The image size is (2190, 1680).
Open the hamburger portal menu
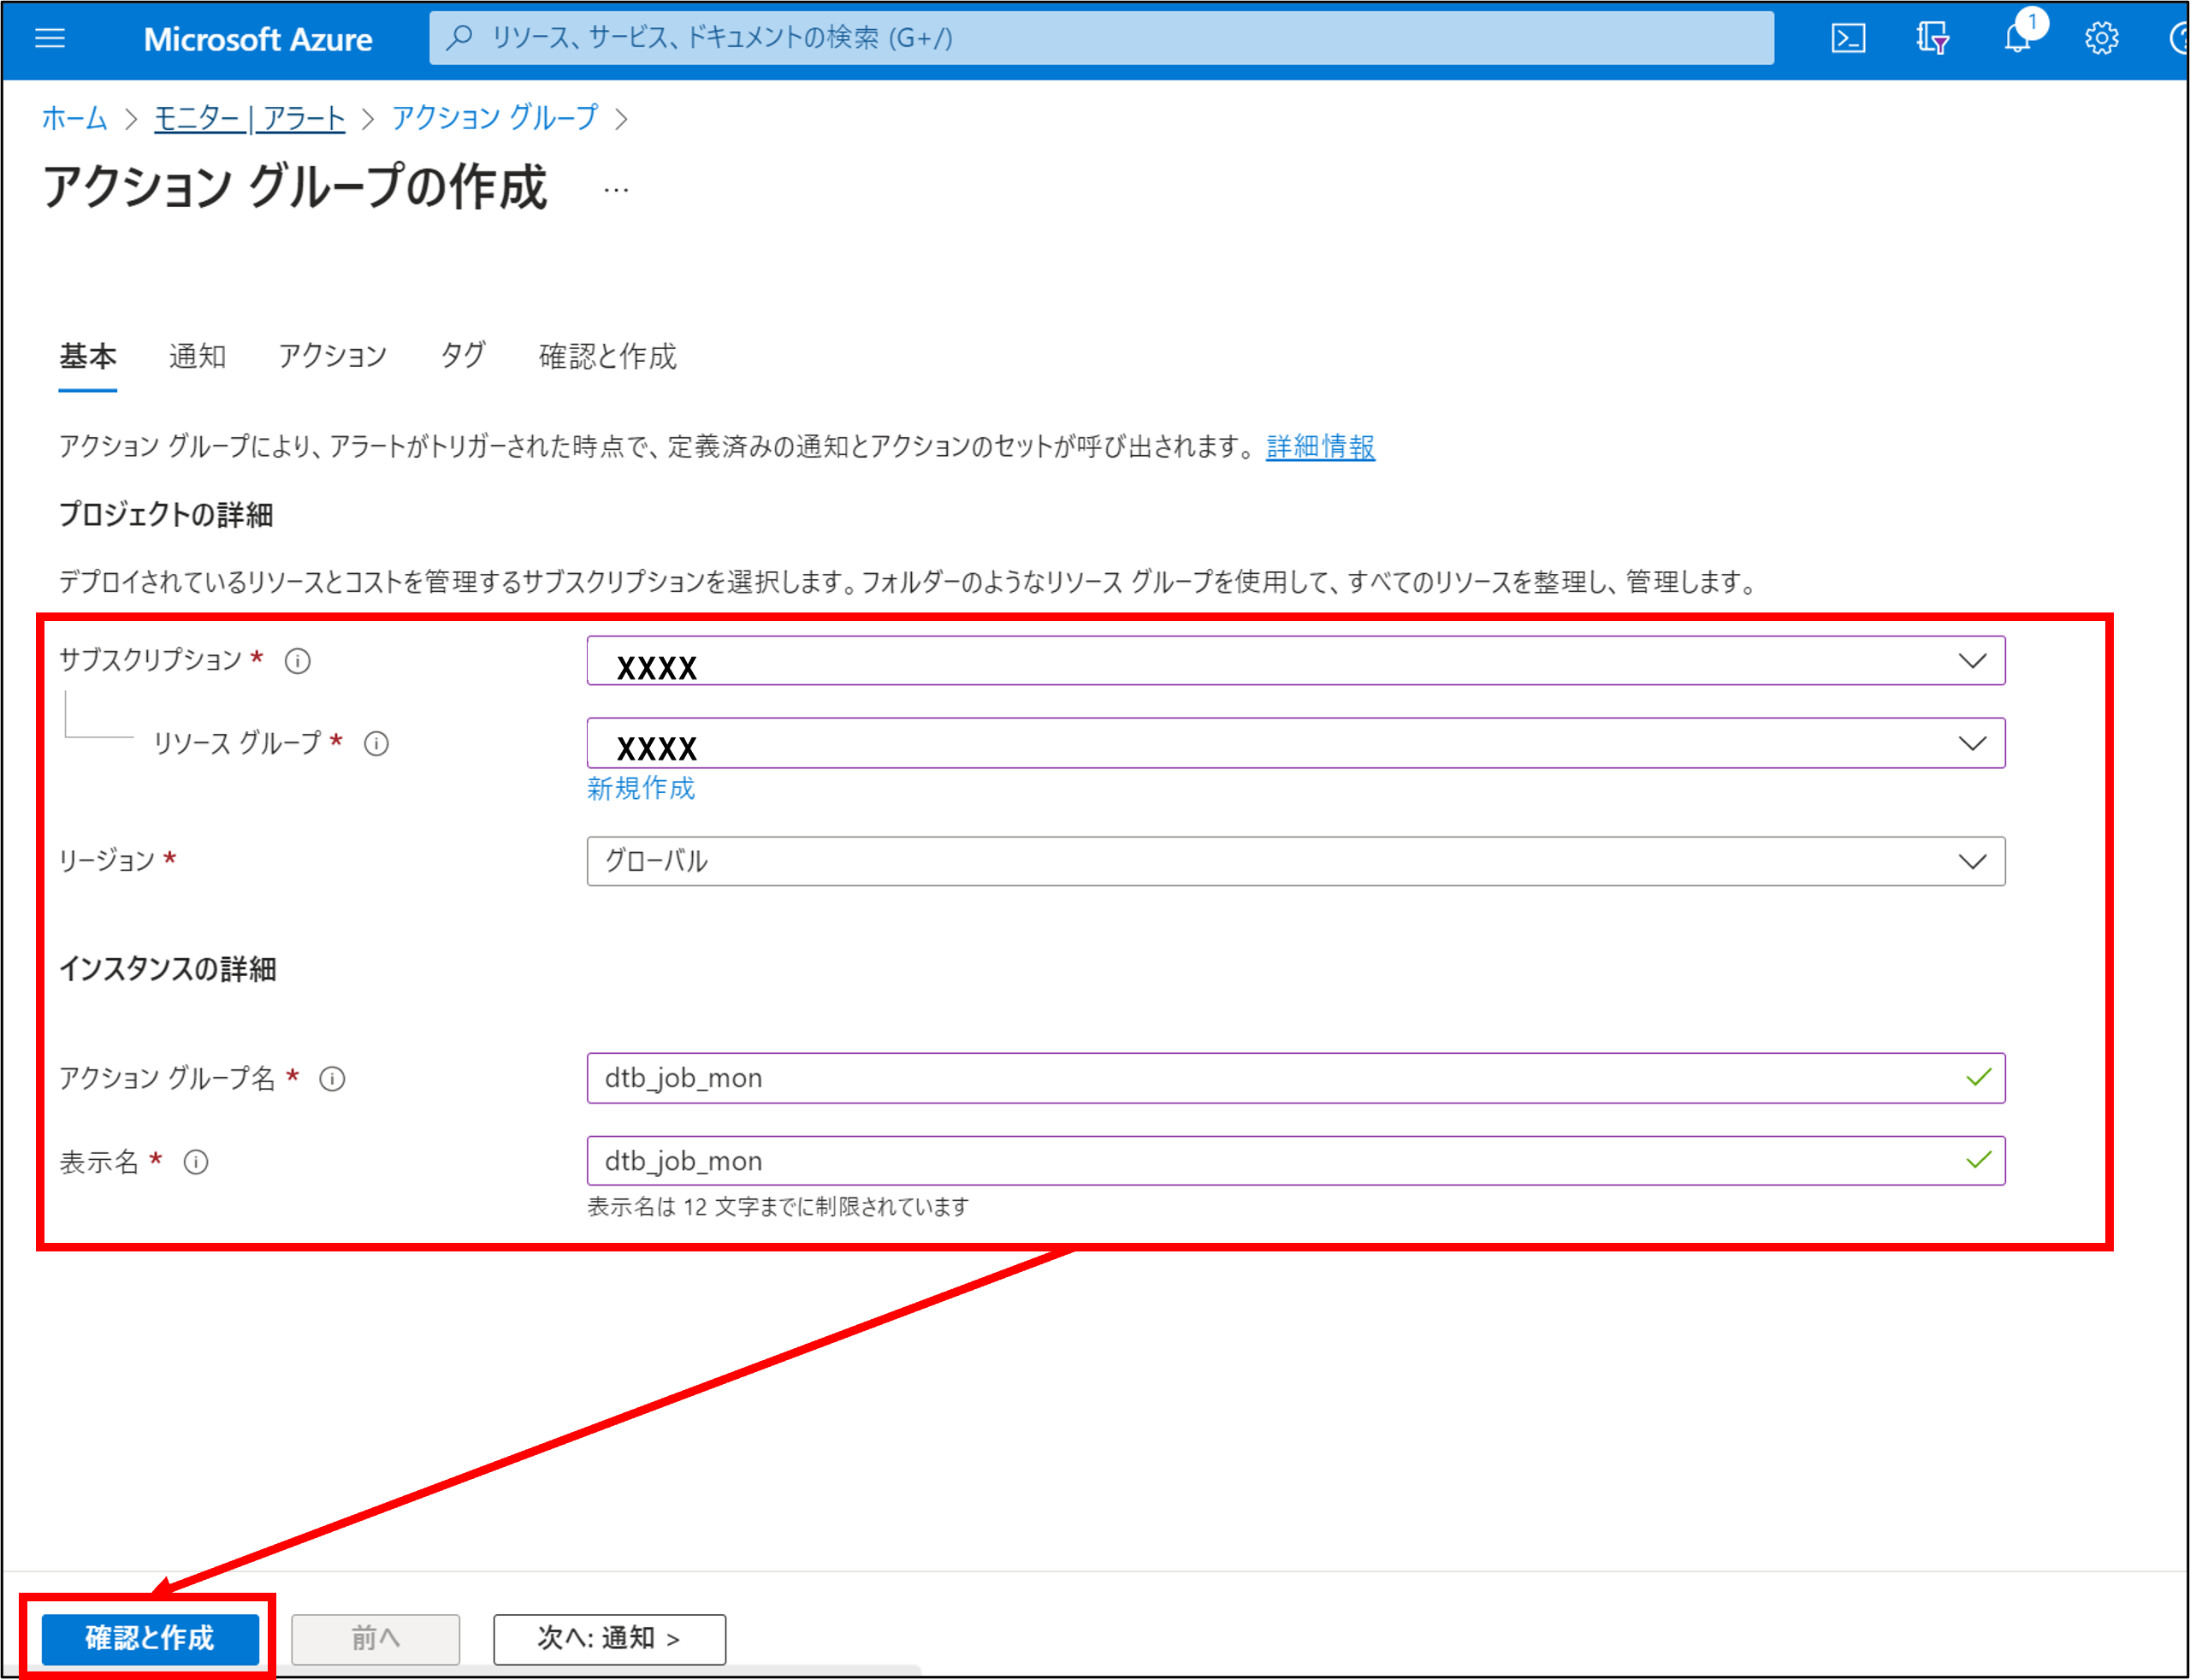49,38
